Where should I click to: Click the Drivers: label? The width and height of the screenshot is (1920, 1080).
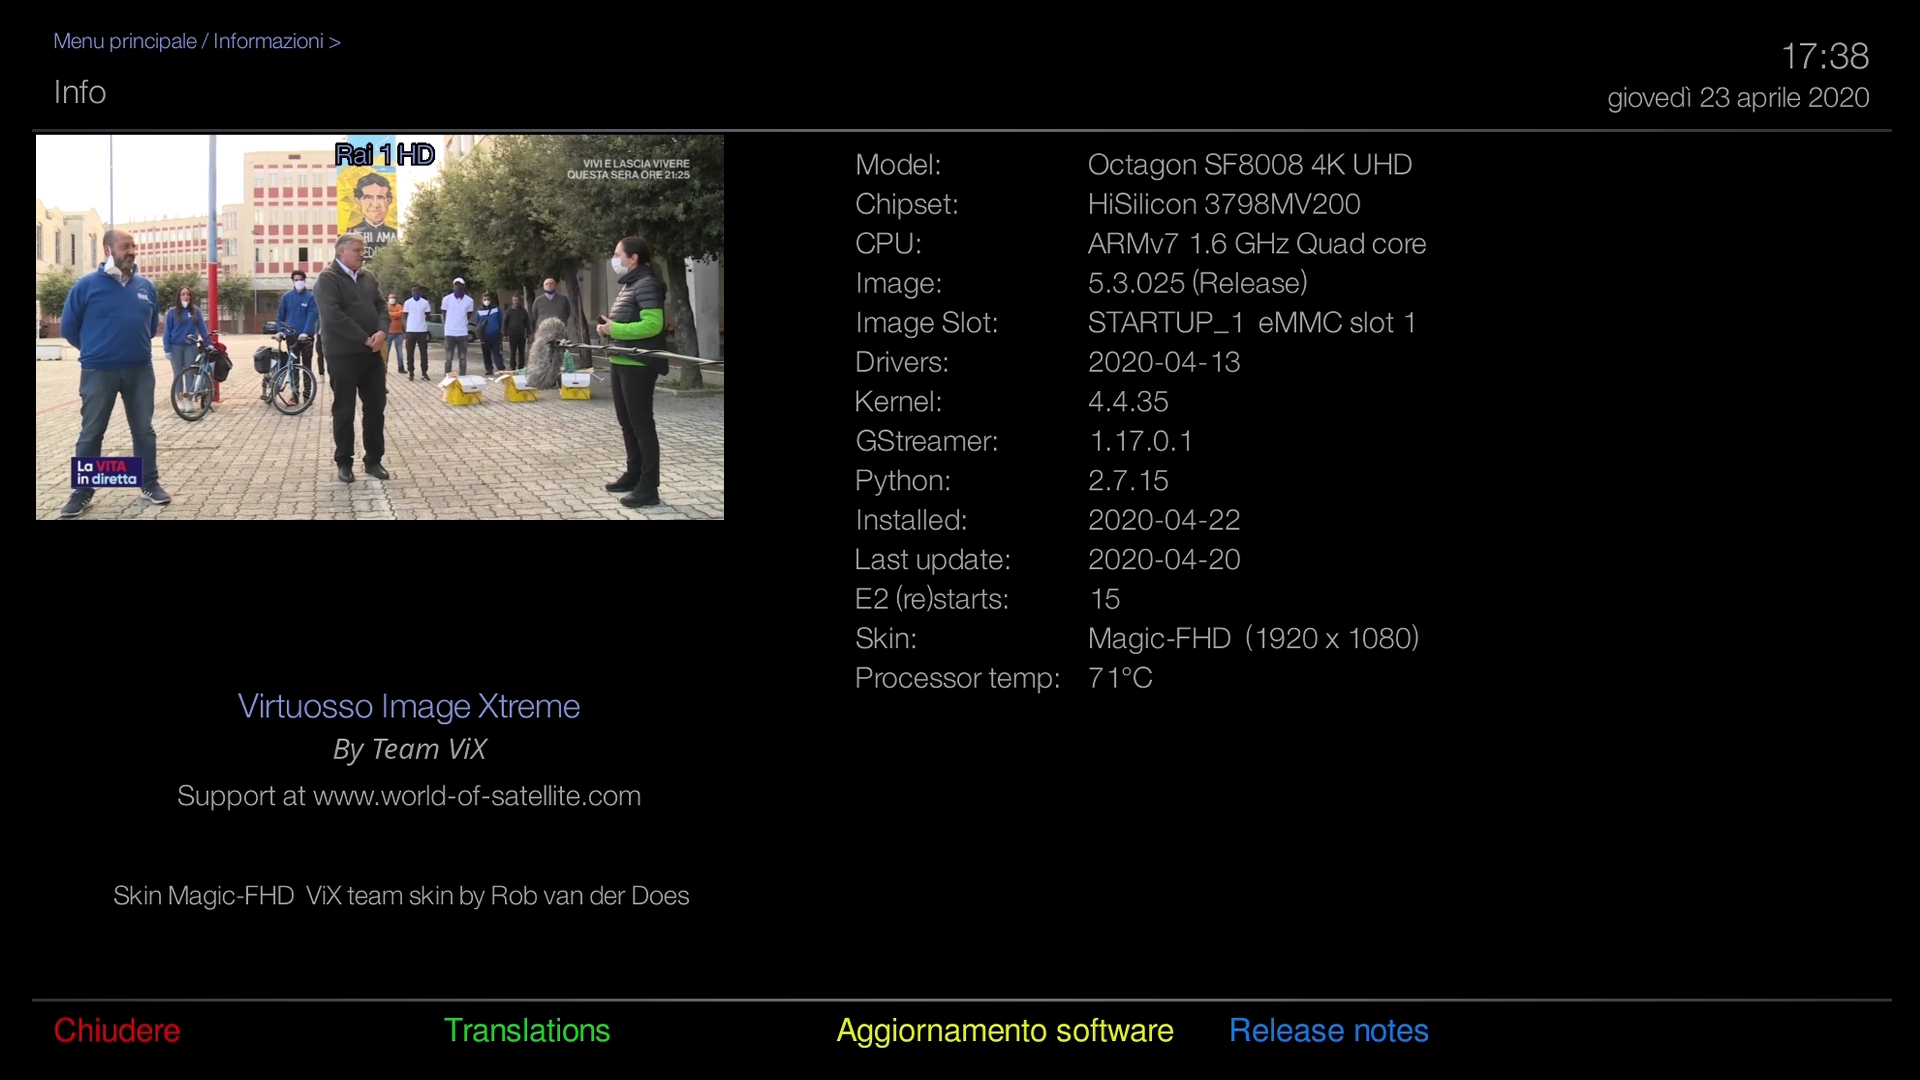(x=902, y=362)
